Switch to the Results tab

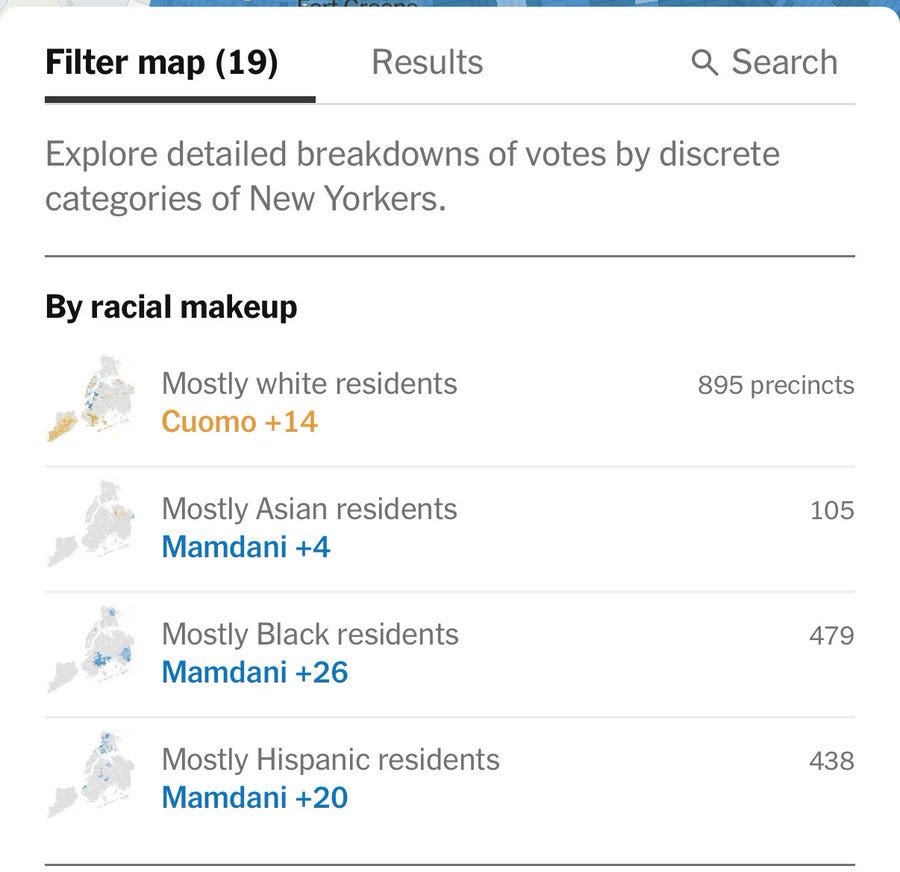[428, 62]
